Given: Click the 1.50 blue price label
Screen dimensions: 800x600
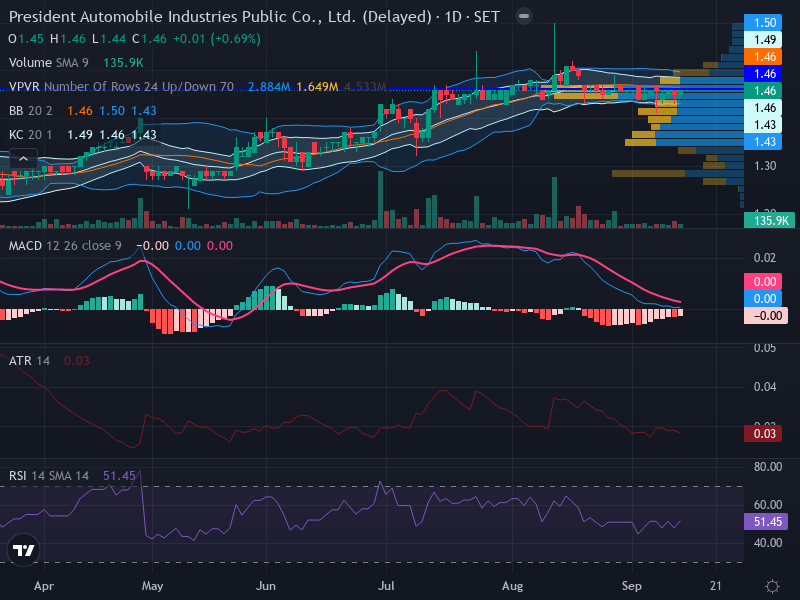Looking at the screenshot, I should pyautogui.click(x=763, y=22).
